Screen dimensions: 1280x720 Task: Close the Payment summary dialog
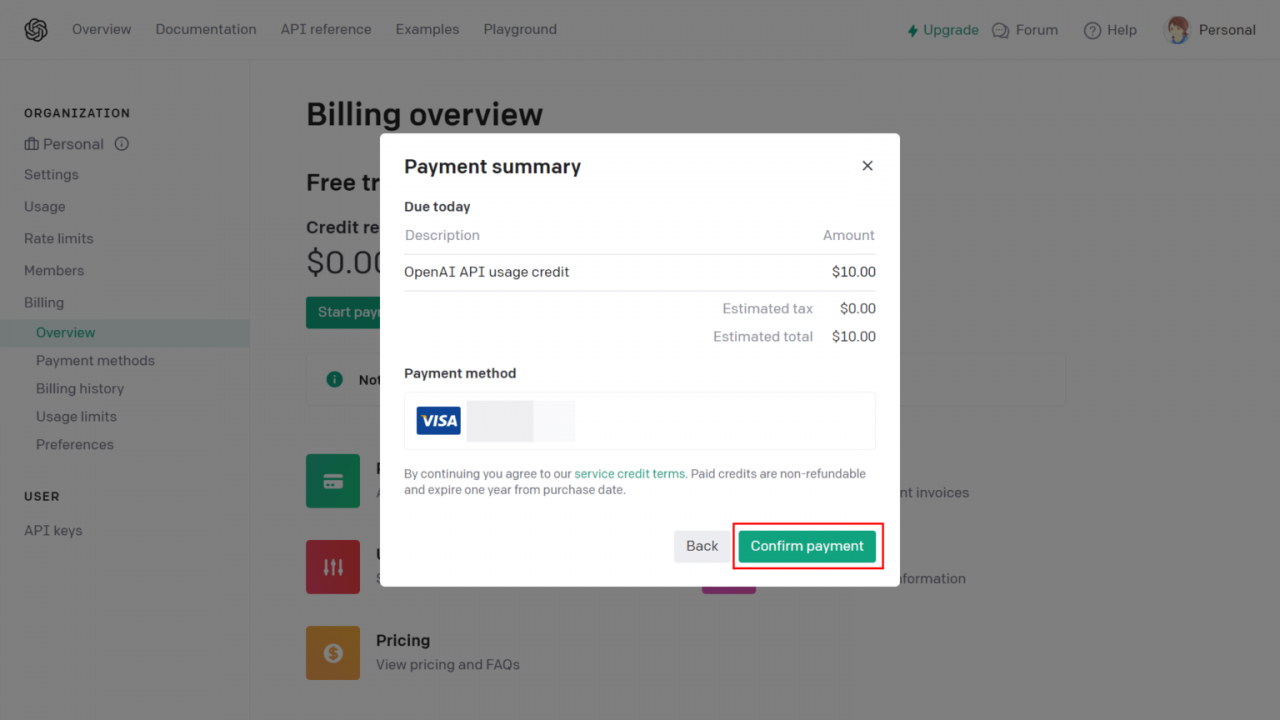click(867, 166)
